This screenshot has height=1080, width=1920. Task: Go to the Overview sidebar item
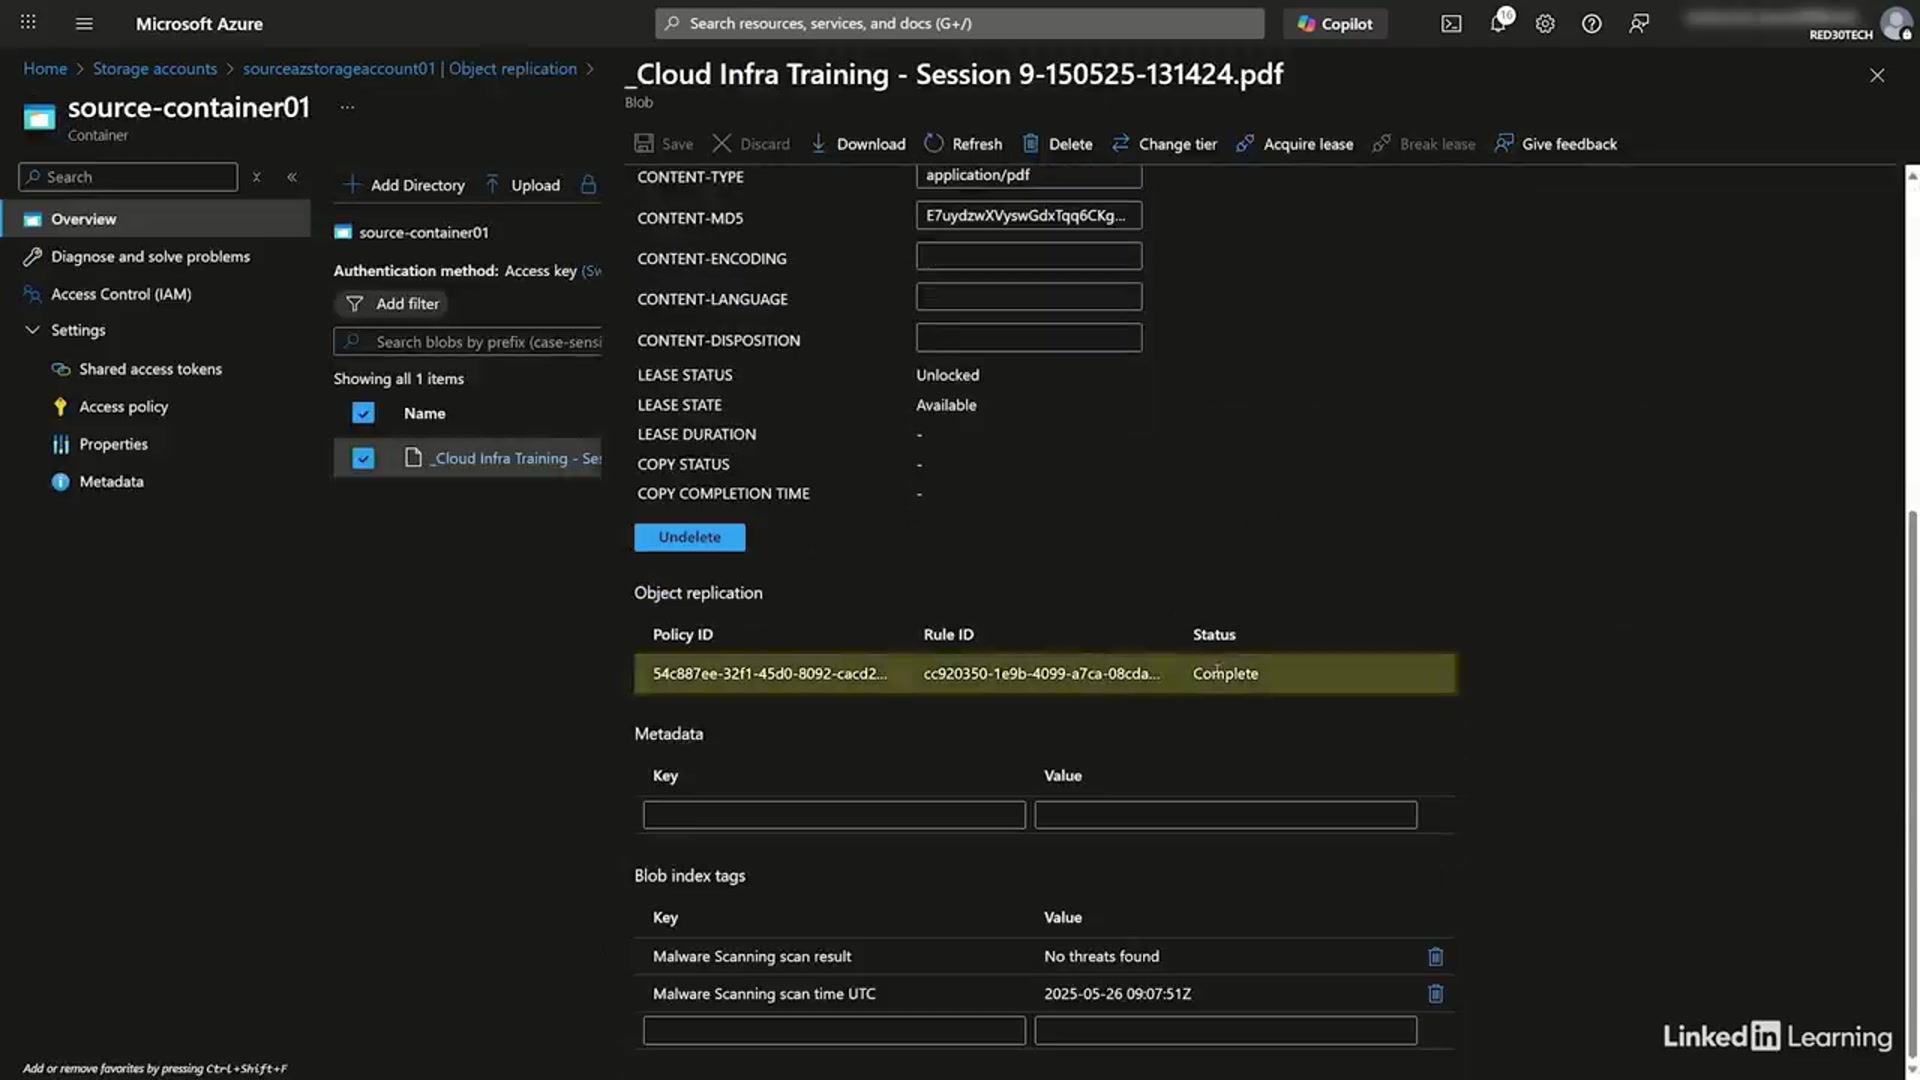pyautogui.click(x=83, y=218)
